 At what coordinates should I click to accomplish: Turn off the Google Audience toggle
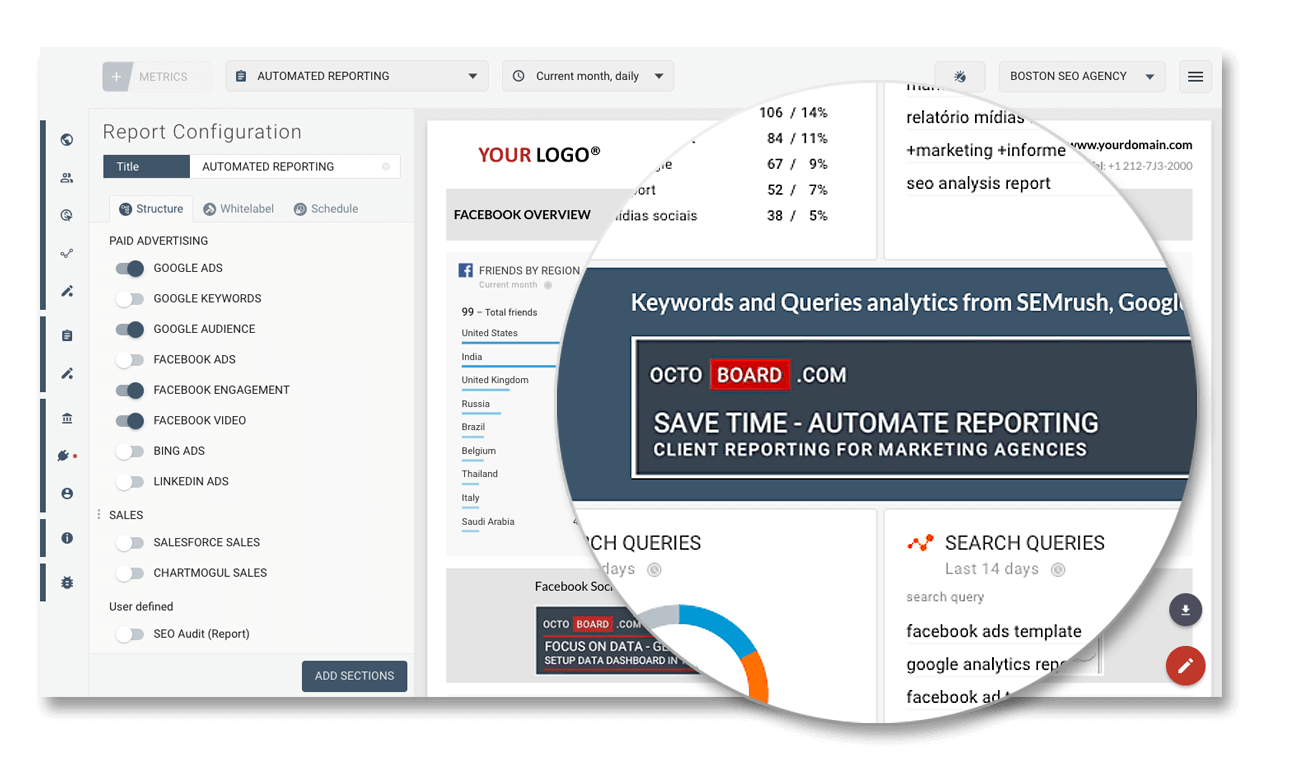(130, 329)
